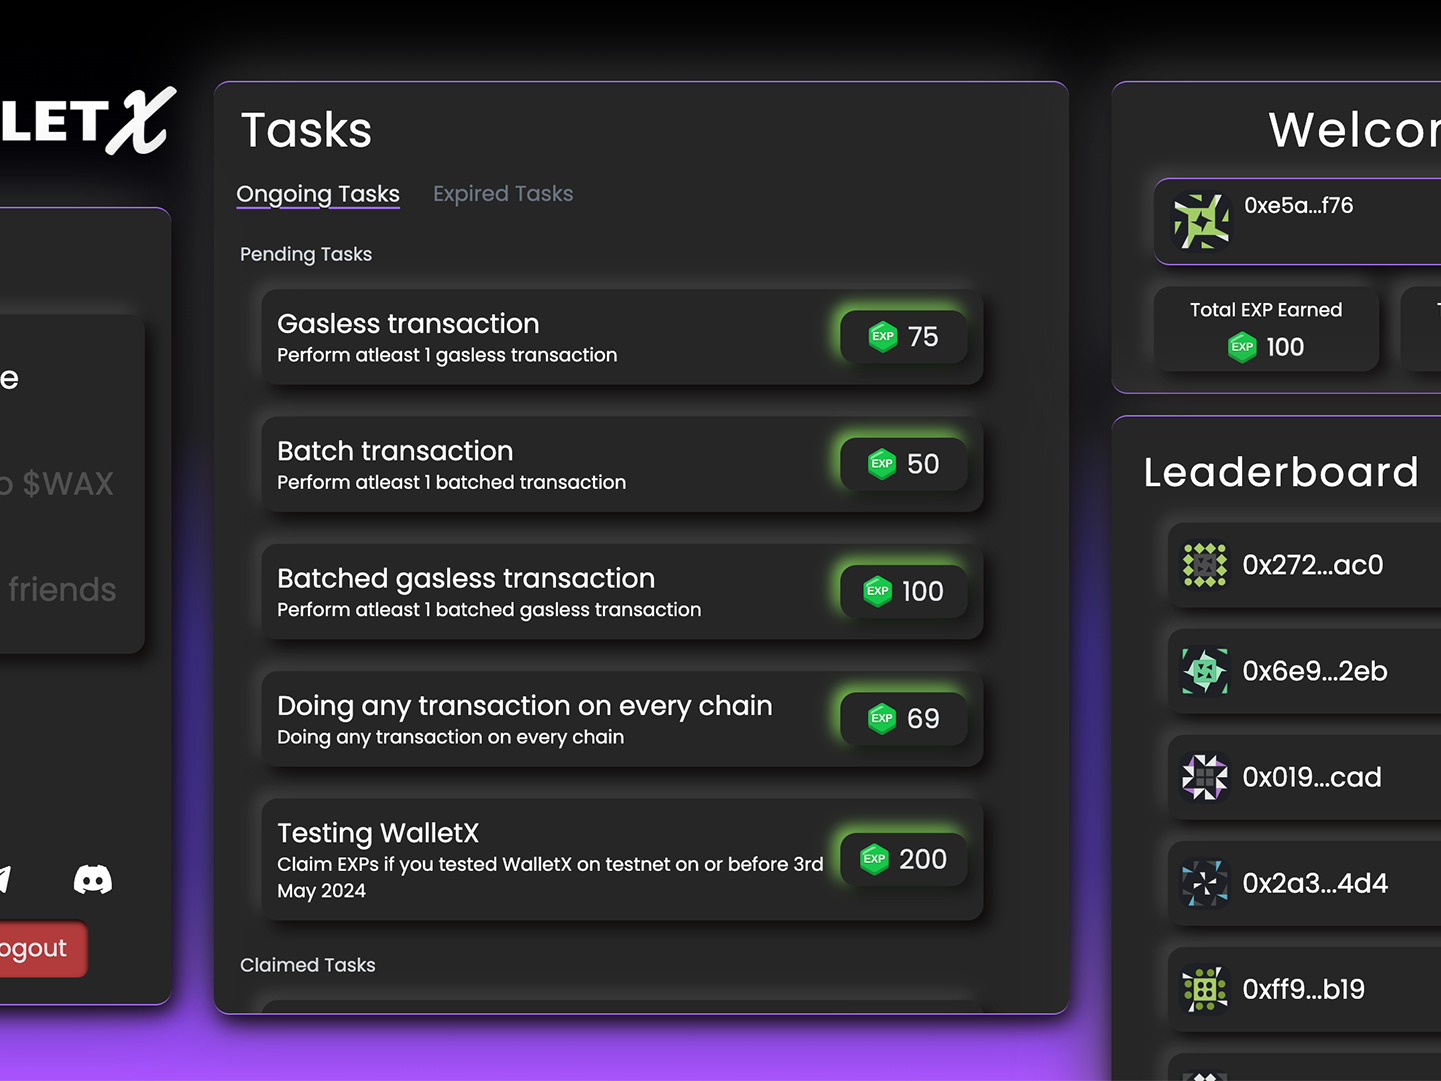The image size is (1441, 1081).
Task: Click the avatar for 0x272...ac0
Action: (x=1205, y=565)
